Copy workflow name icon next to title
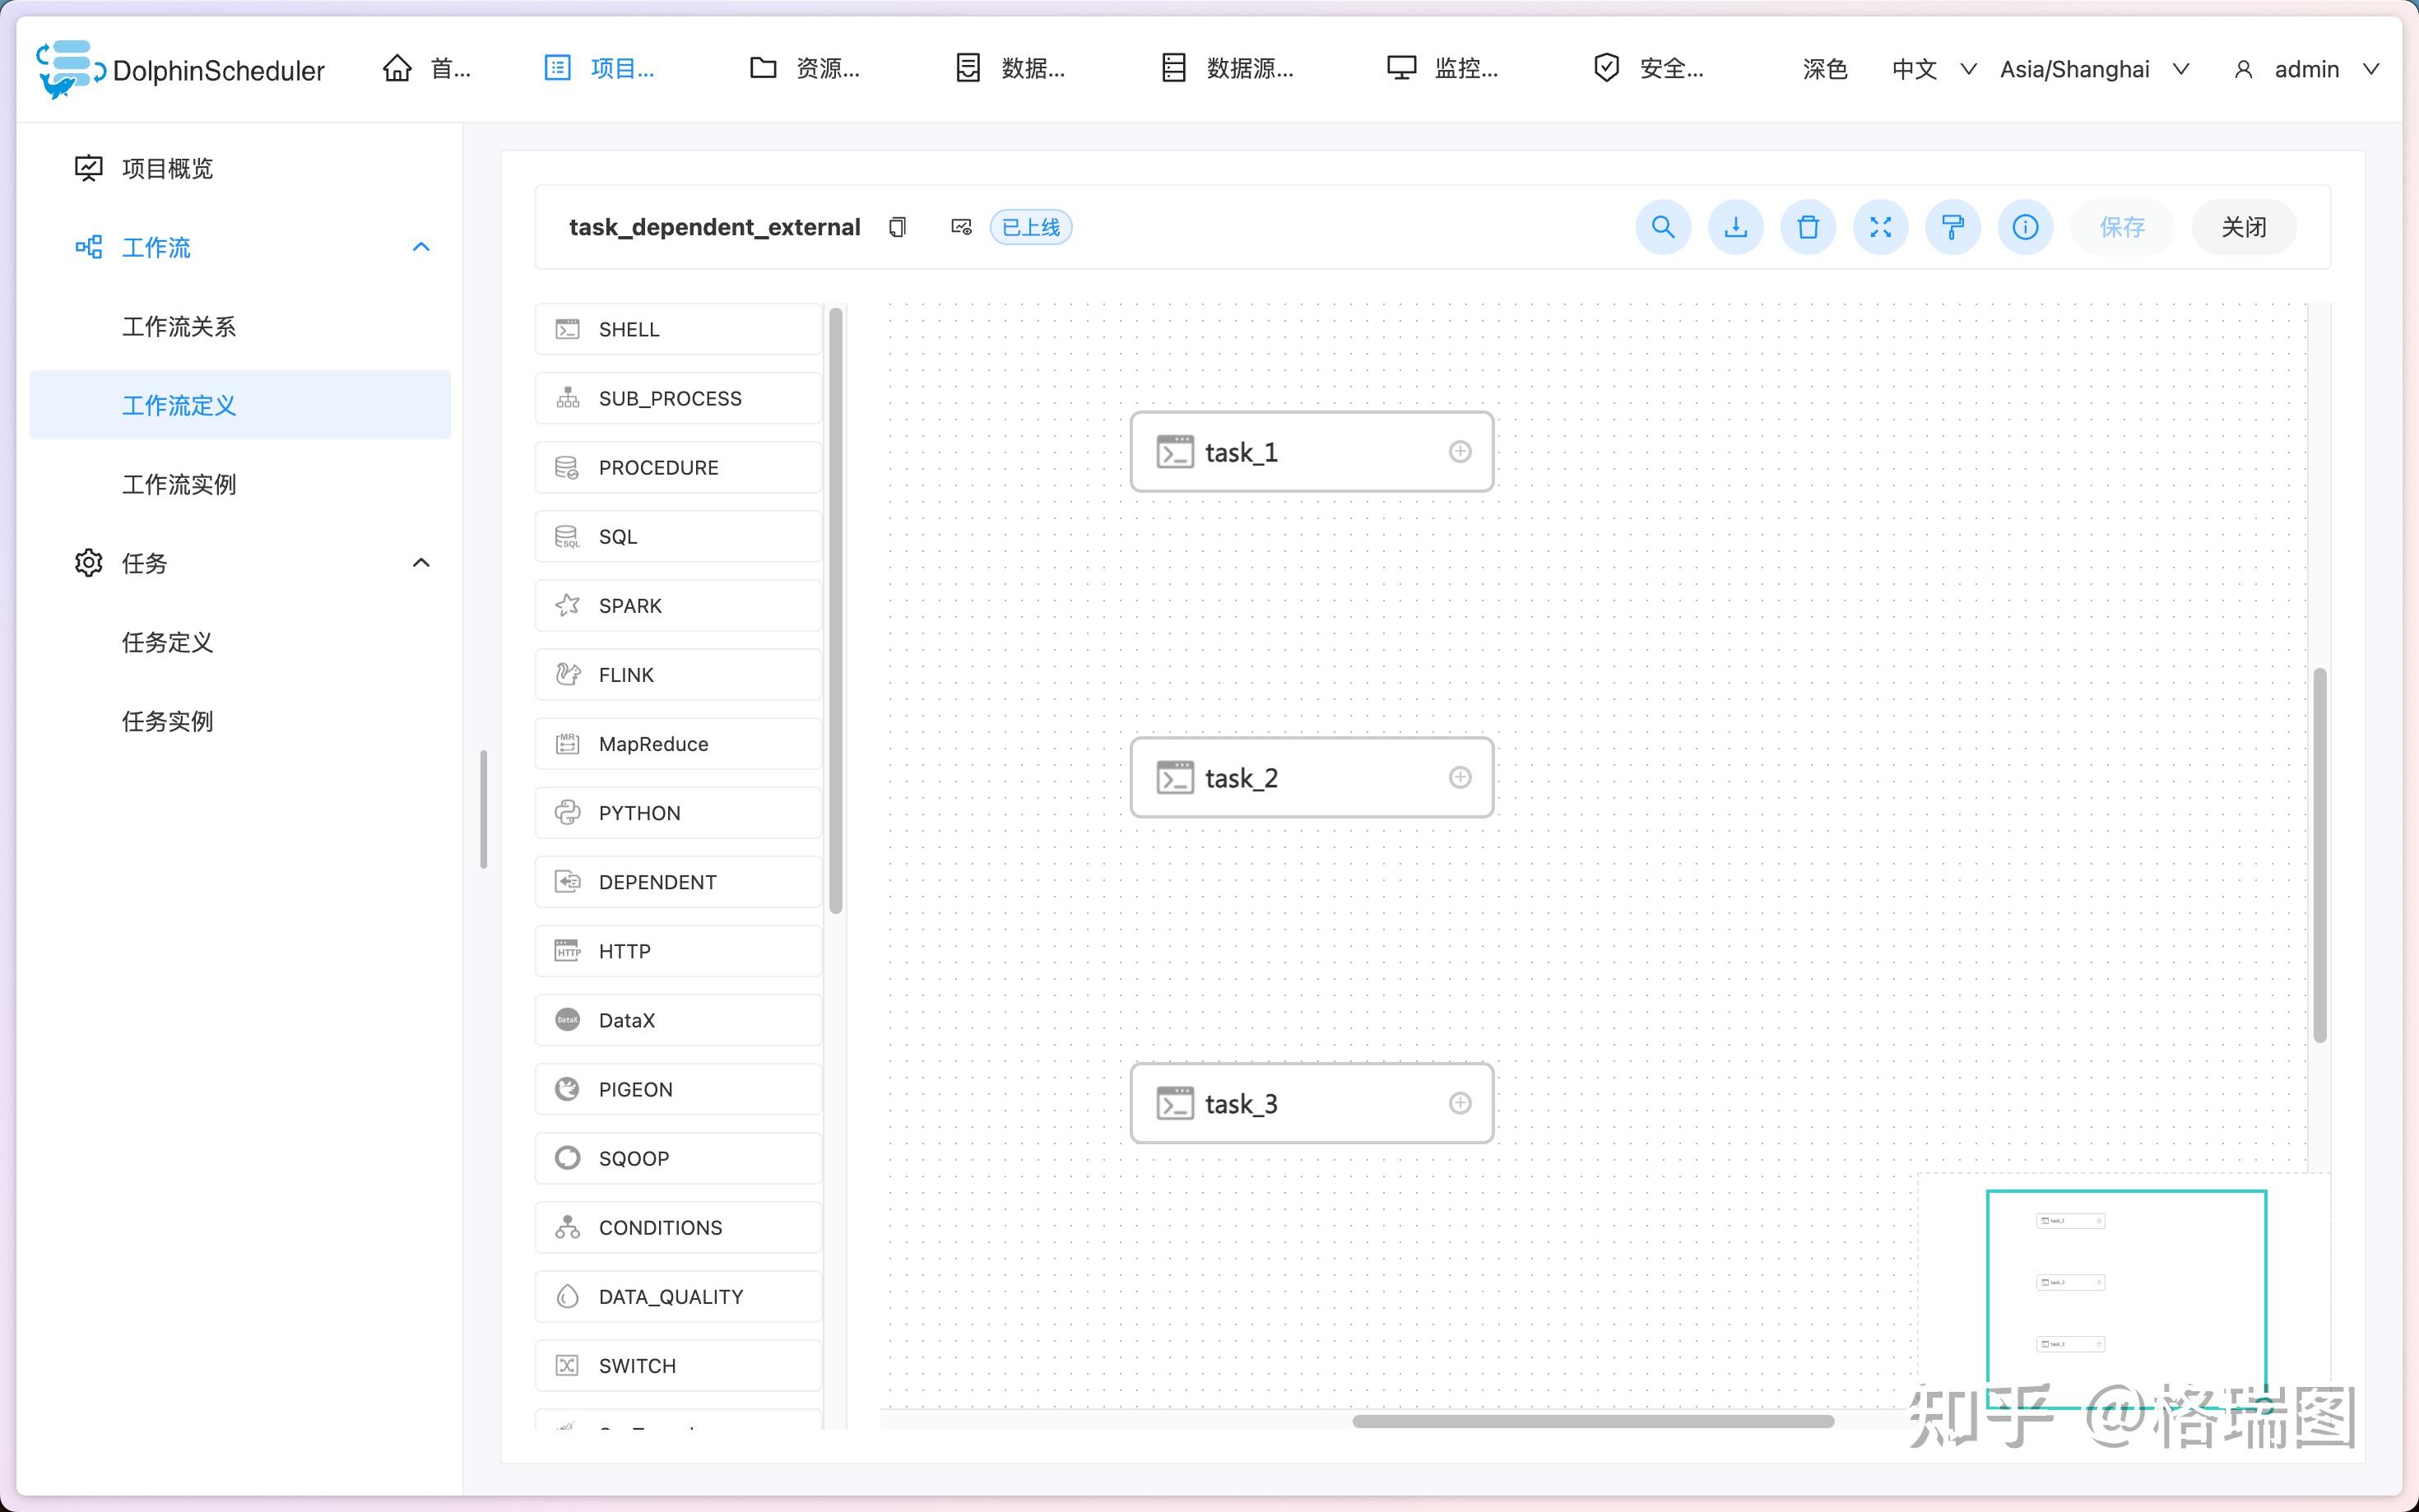The width and height of the screenshot is (2419, 1512). click(x=897, y=228)
